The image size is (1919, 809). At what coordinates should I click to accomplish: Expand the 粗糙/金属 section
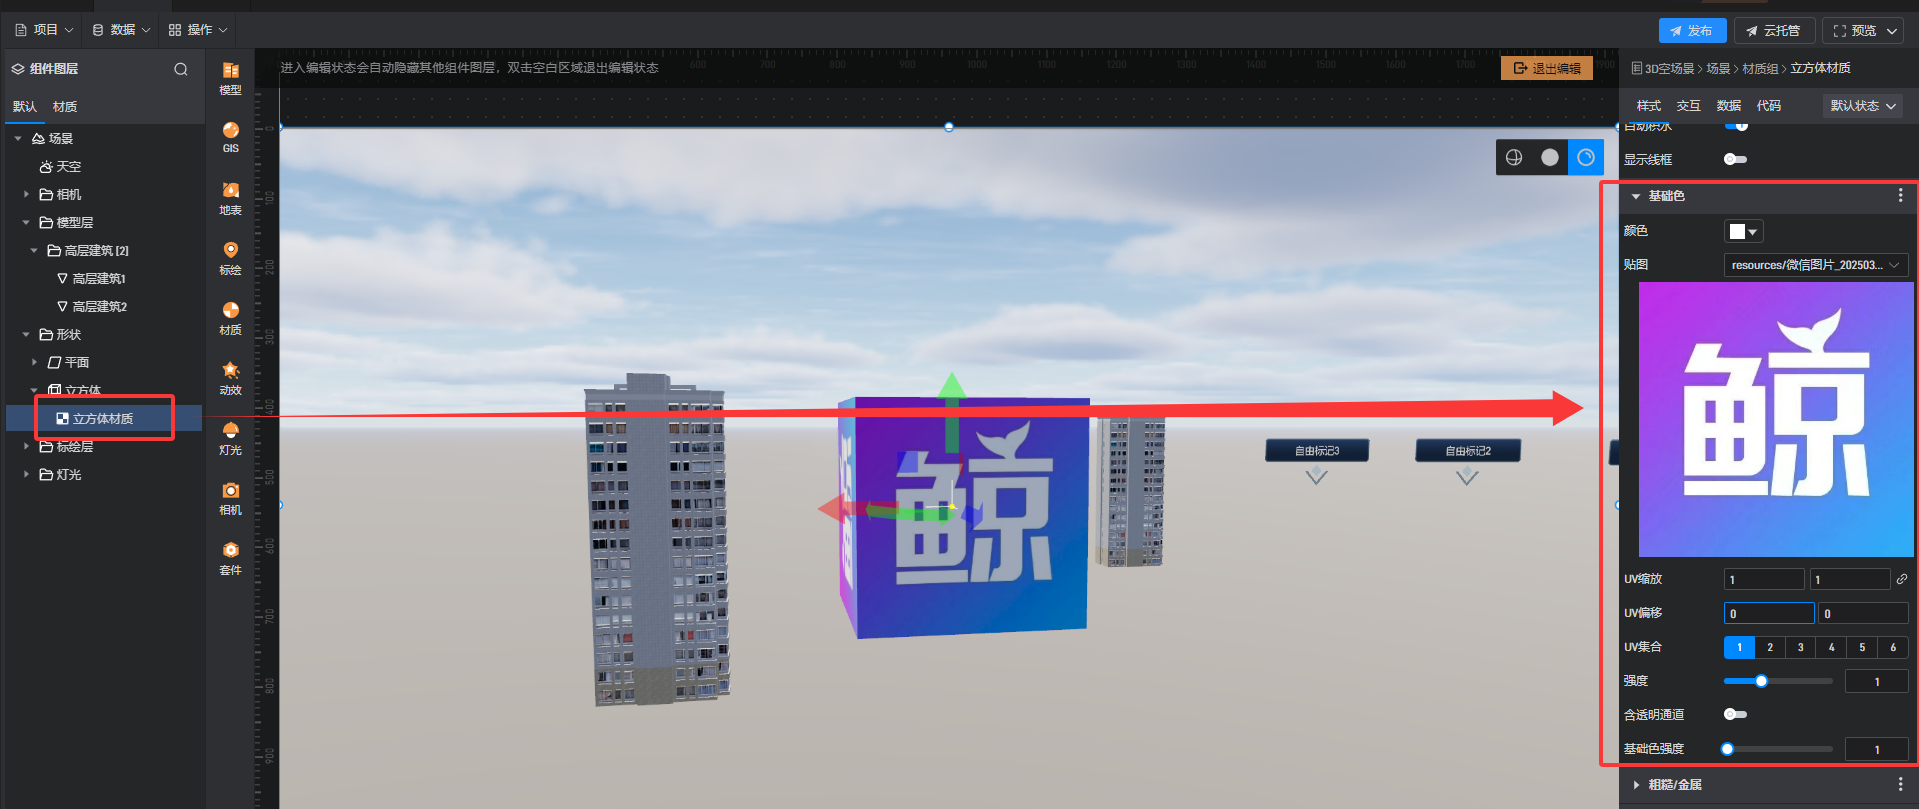(x=1636, y=785)
